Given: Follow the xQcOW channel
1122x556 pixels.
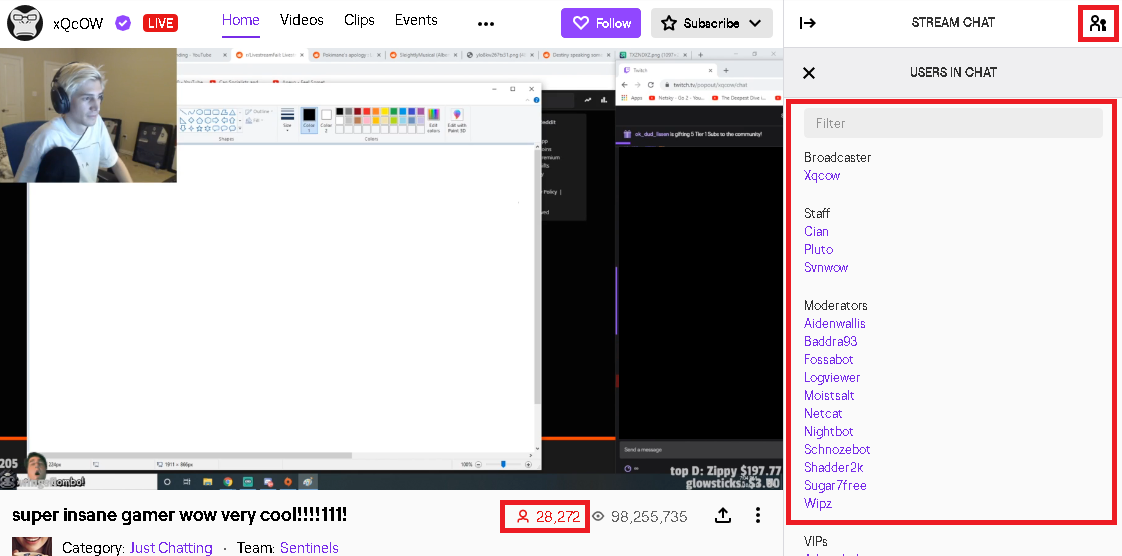Looking at the screenshot, I should pyautogui.click(x=601, y=23).
